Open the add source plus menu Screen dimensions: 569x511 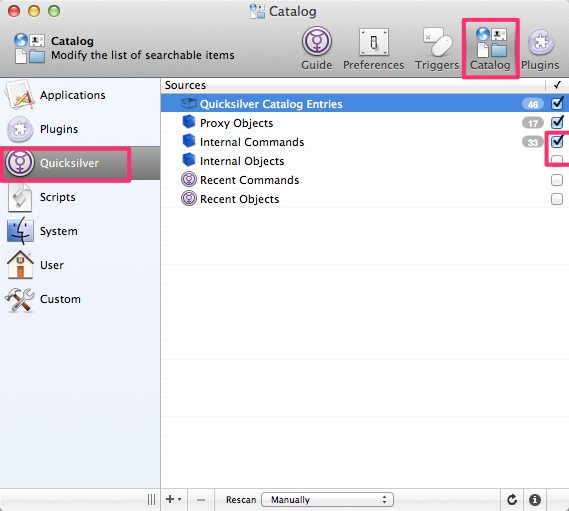click(x=173, y=499)
